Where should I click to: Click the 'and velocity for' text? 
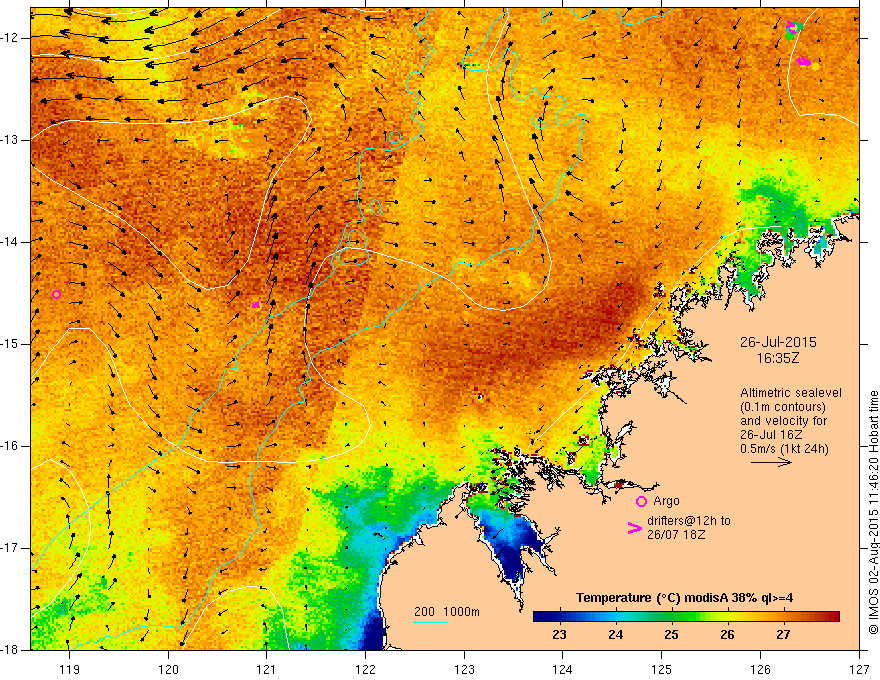[783, 421]
